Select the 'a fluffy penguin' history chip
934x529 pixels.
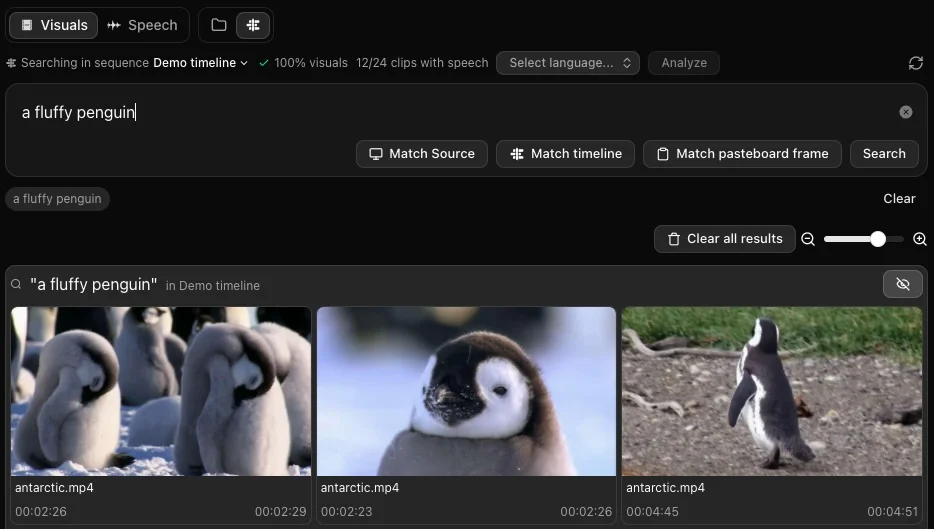tap(57, 198)
